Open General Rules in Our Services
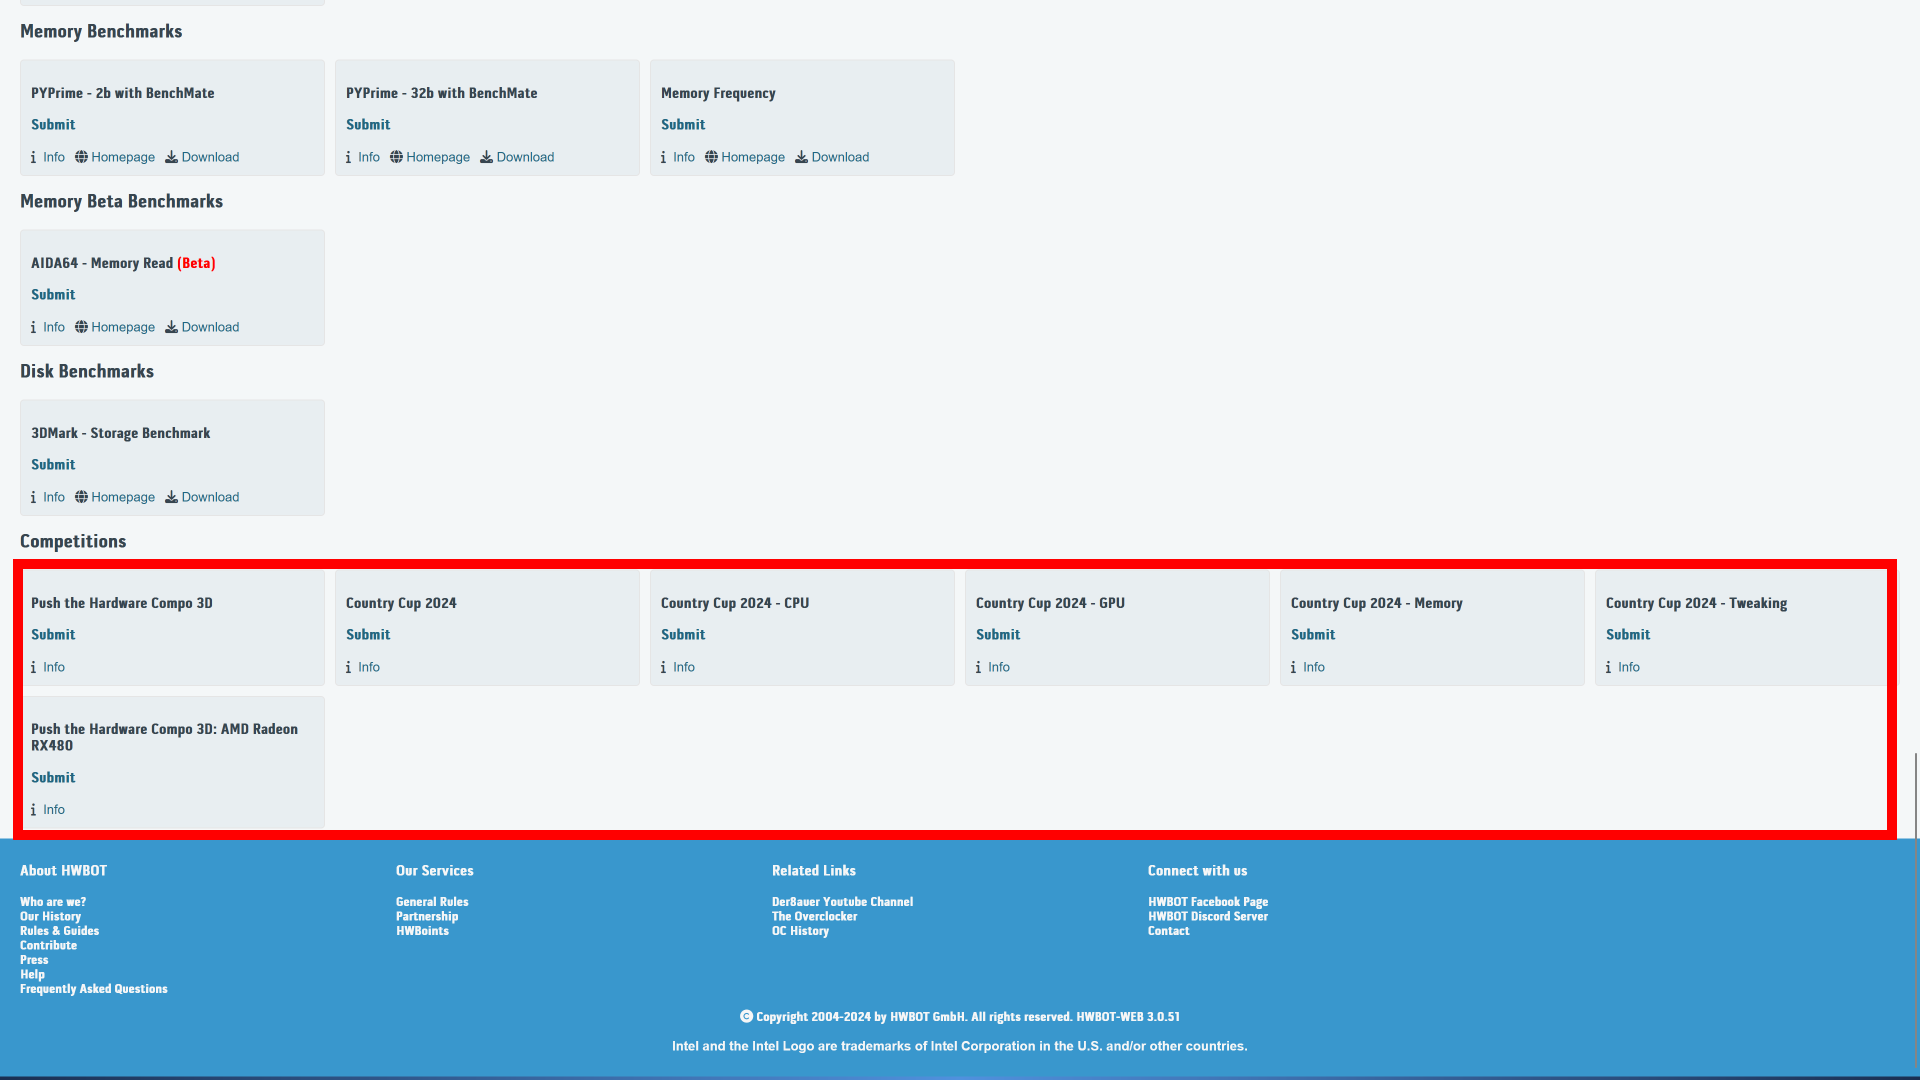Screen dimensions: 1920x1080 (432, 902)
